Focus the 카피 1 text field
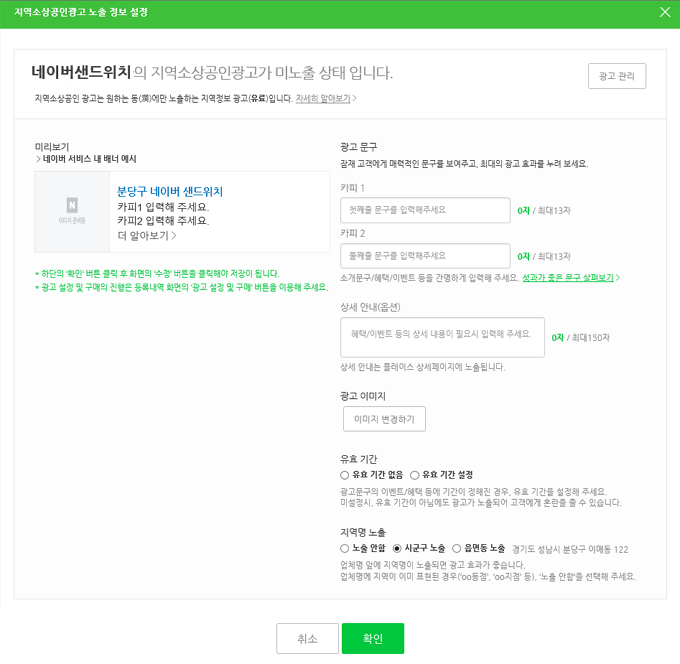The width and height of the screenshot is (680, 664). point(425,210)
